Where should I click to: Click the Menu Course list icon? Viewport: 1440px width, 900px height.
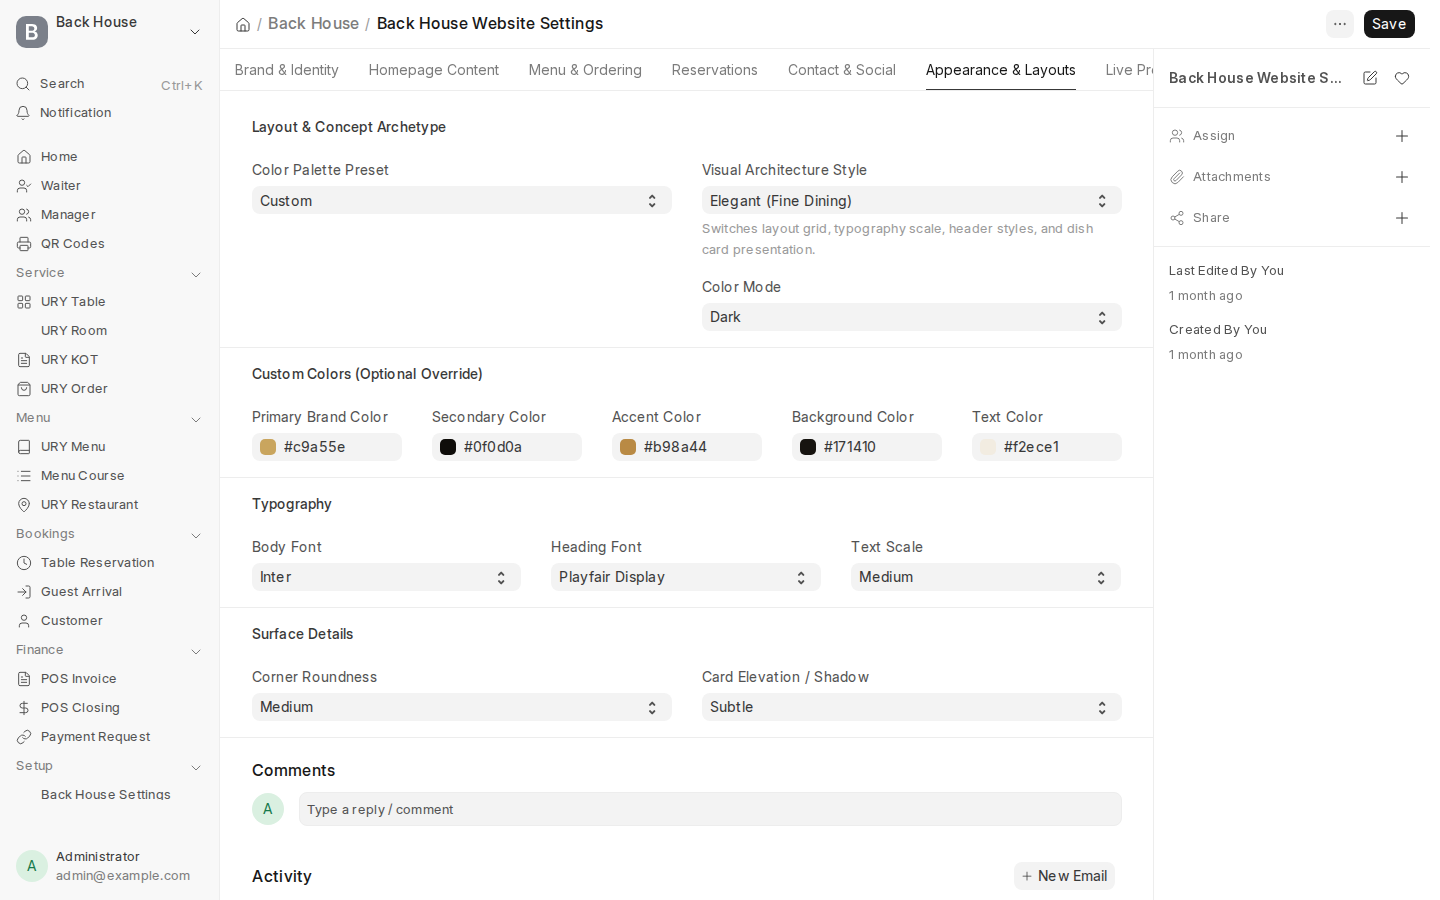click(x=24, y=476)
